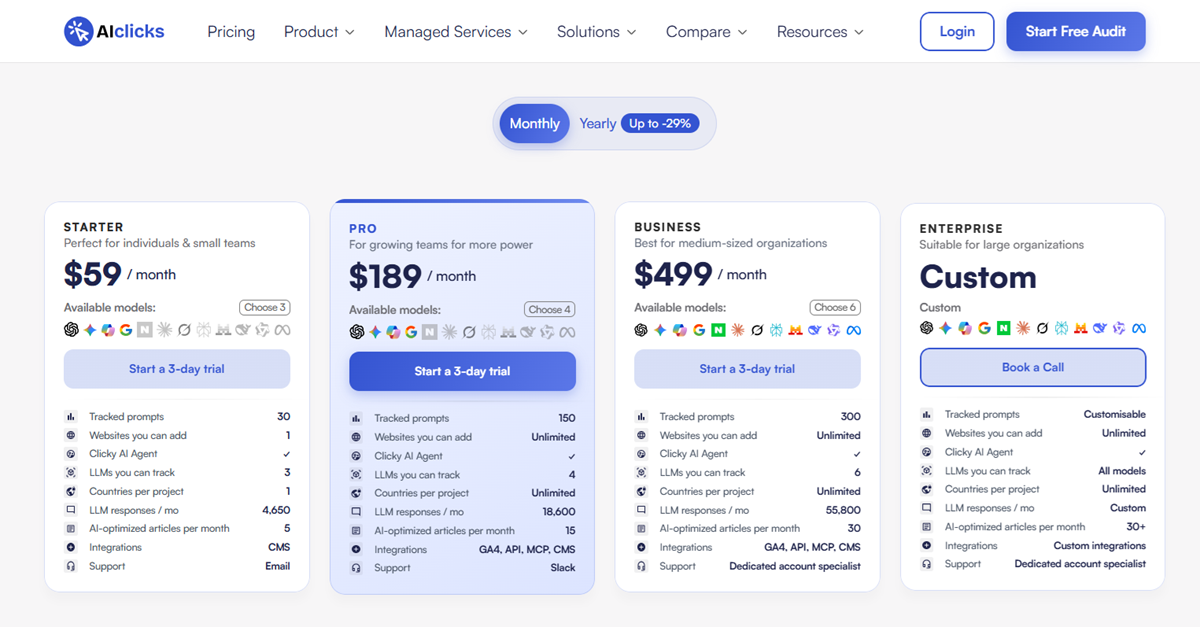Click Custom integrations text in Enterprise
The height and width of the screenshot is (627, 1200).
pos(1100,546)
